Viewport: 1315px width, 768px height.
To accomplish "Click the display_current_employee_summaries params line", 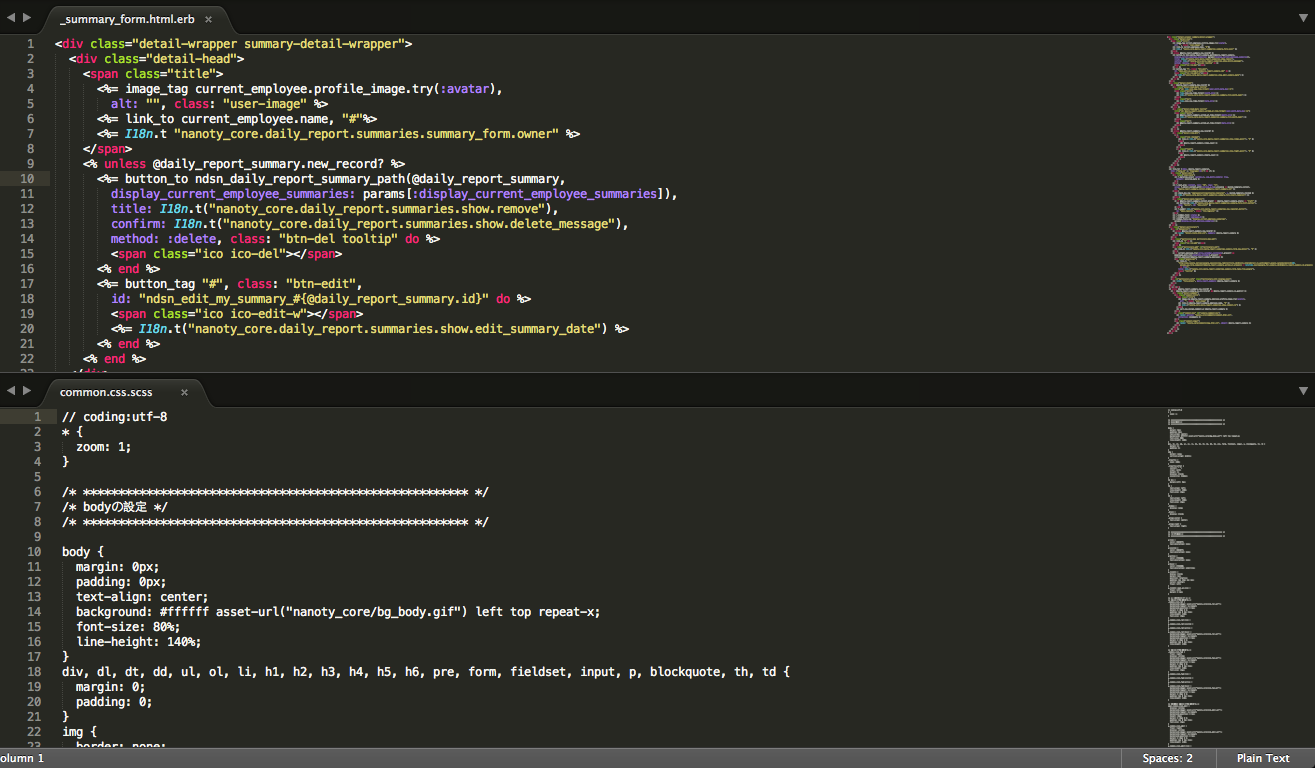I will 394,194.
